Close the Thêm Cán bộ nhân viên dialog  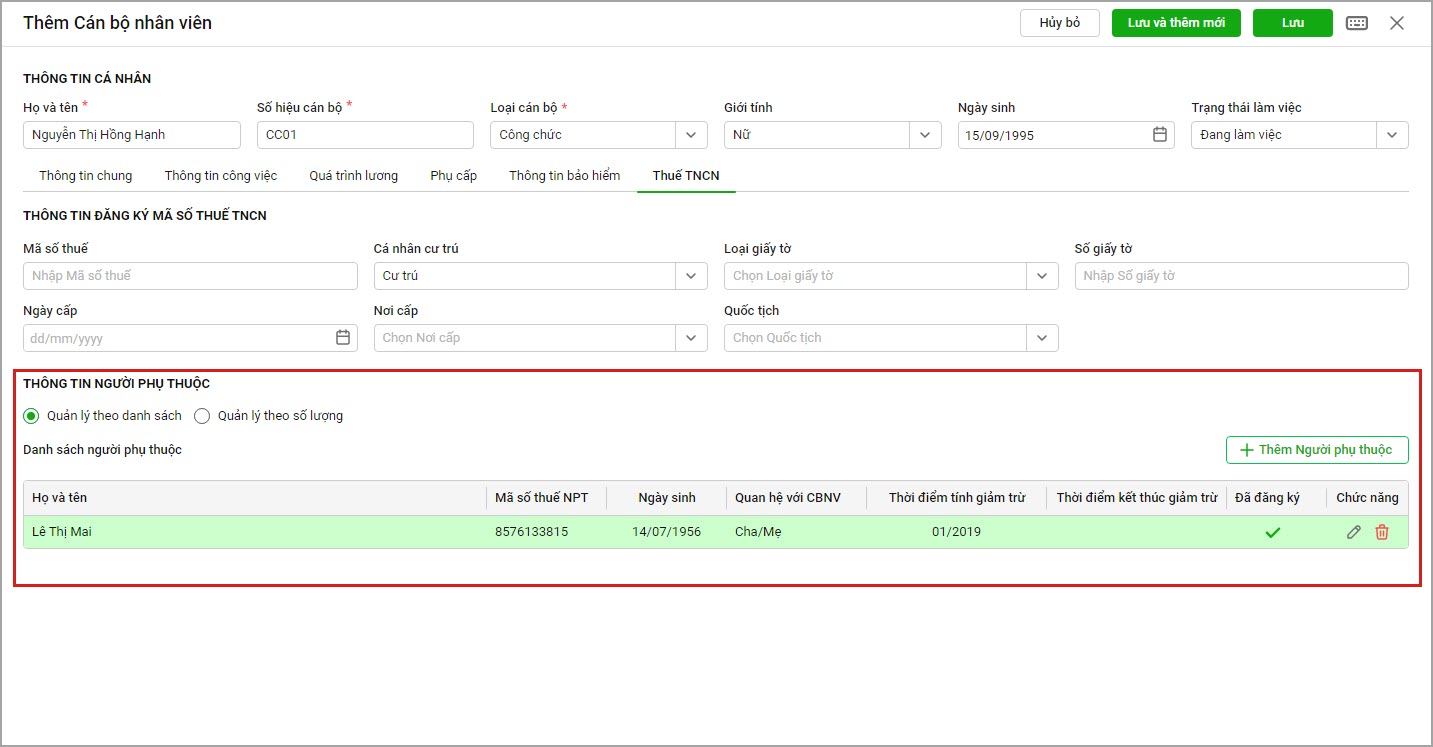click(x=1397, y=23)
